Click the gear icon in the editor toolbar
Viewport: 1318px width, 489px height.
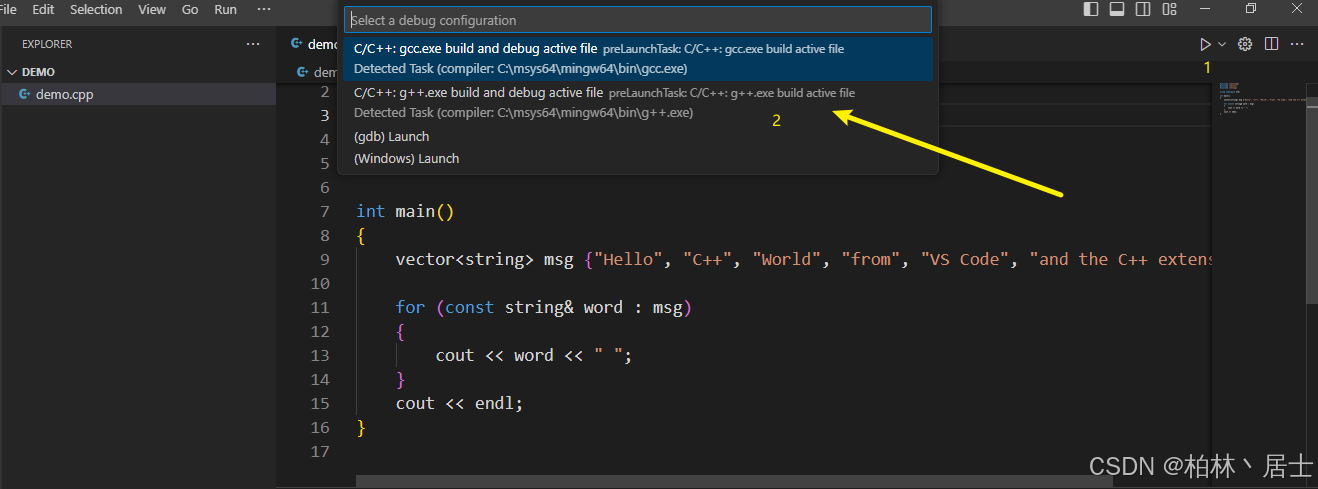(1245, 44)
